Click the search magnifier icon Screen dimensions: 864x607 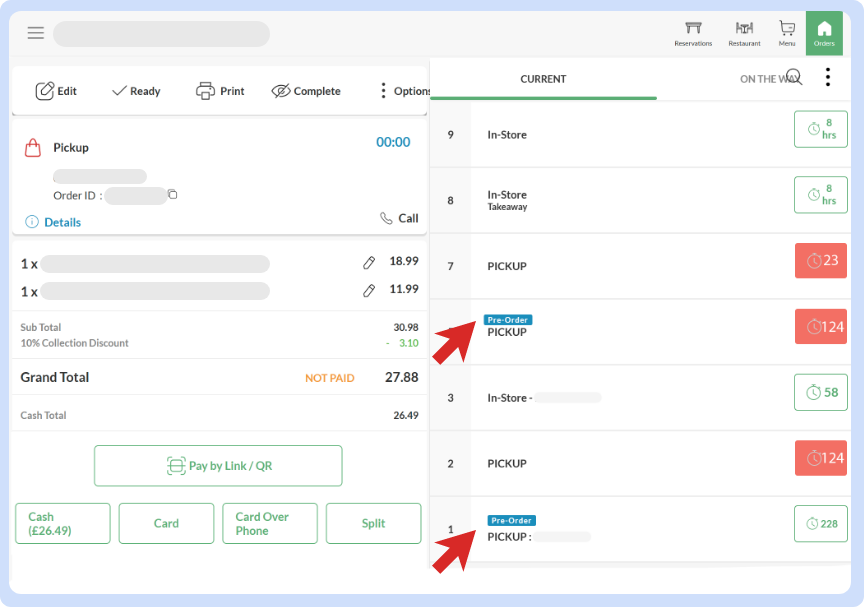(x=794, y=77)
